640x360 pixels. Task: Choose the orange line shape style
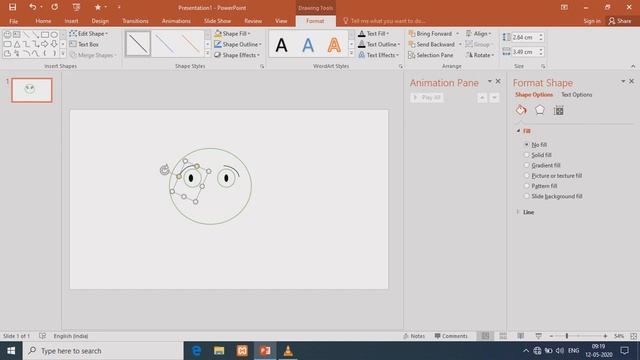191,44
